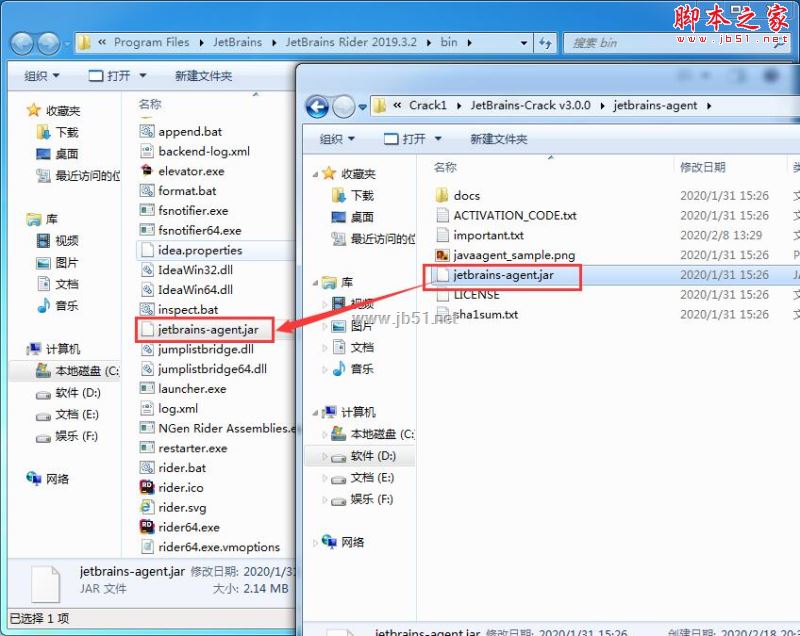
Task: Select the inspect.bat icon
Action: (x=147, y=309)
